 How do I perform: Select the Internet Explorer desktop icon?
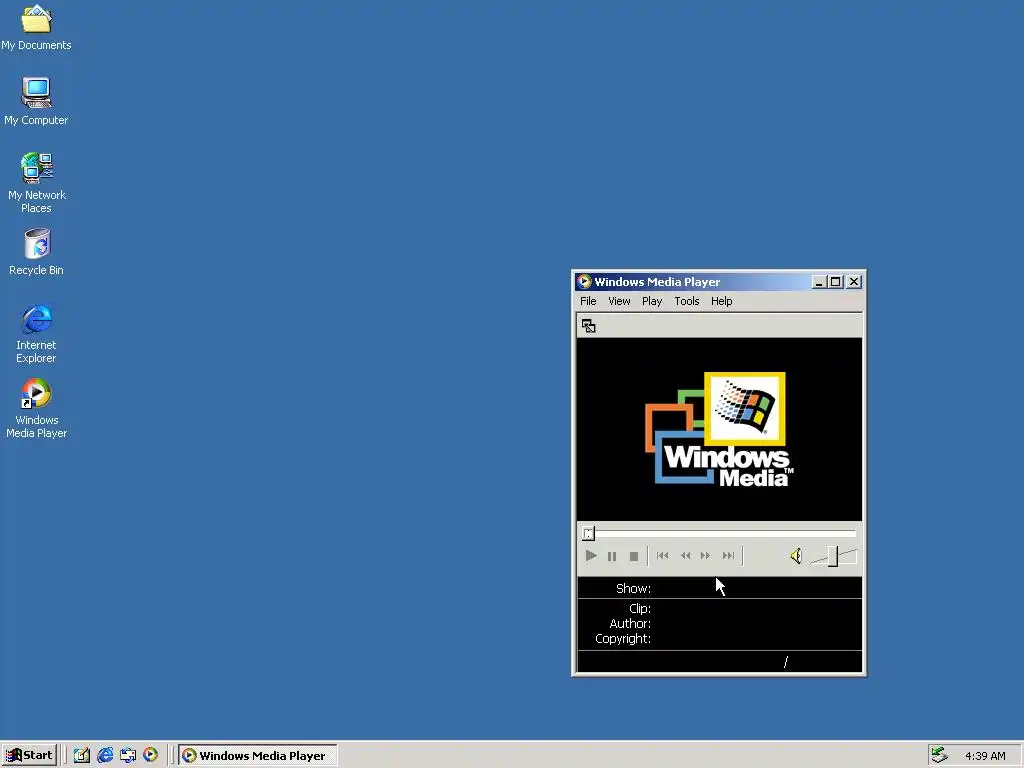[x=36, y=333]
